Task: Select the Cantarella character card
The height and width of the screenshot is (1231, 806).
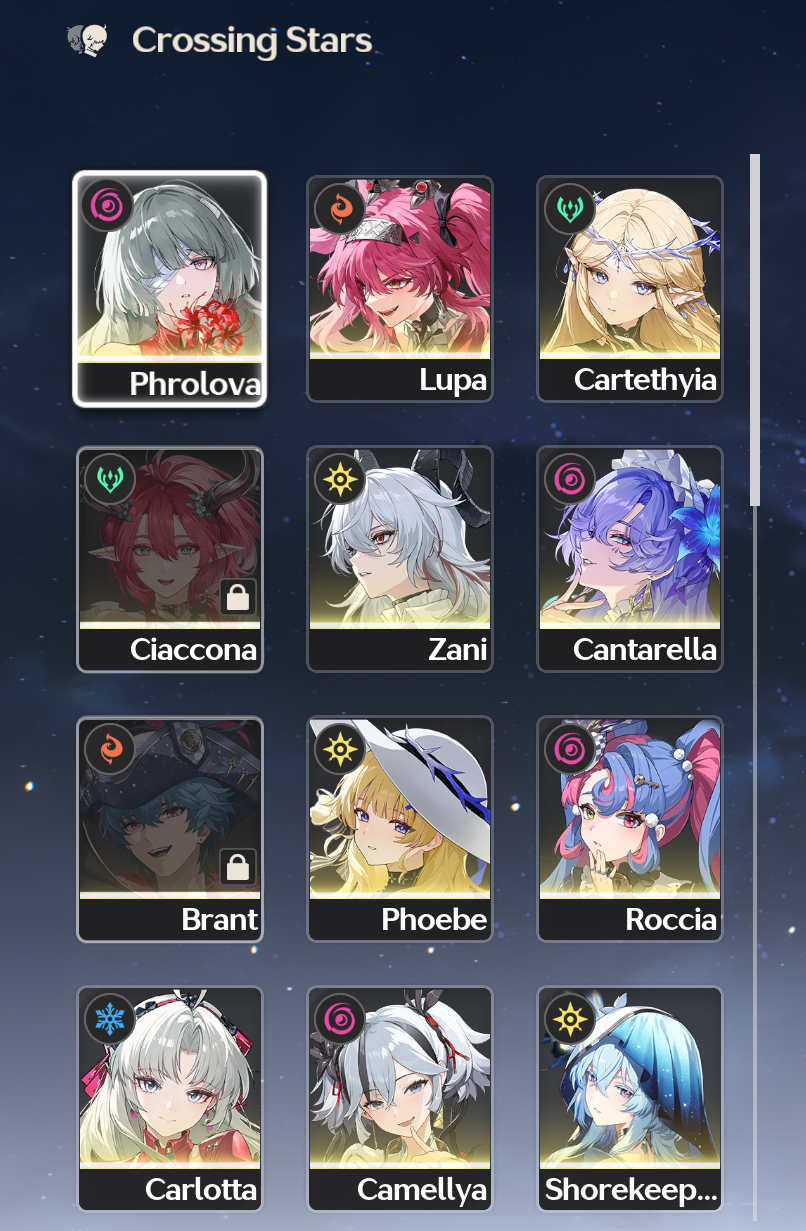Action: tap(630, 559)
